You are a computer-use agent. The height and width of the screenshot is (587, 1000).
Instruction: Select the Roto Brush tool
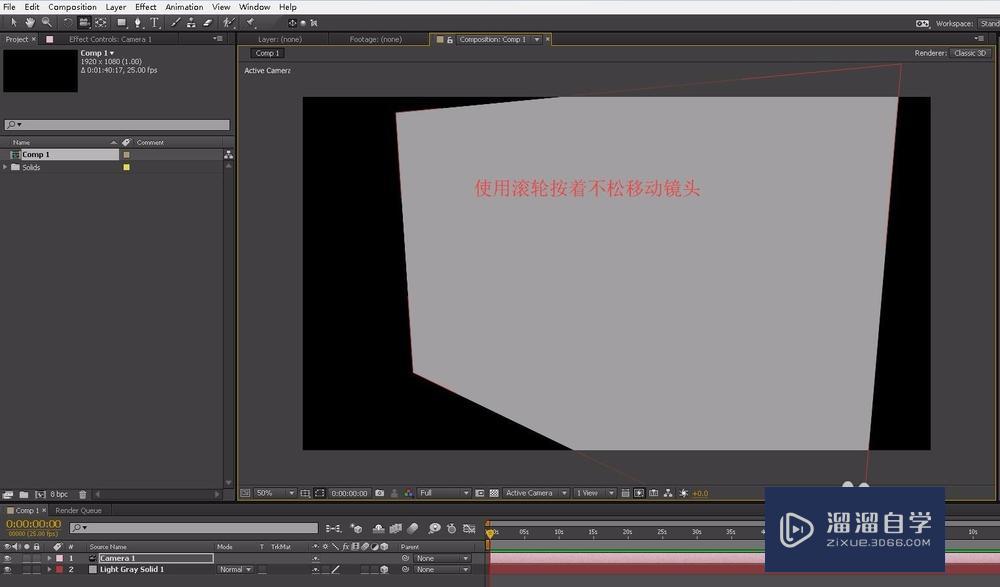(228, 22)
